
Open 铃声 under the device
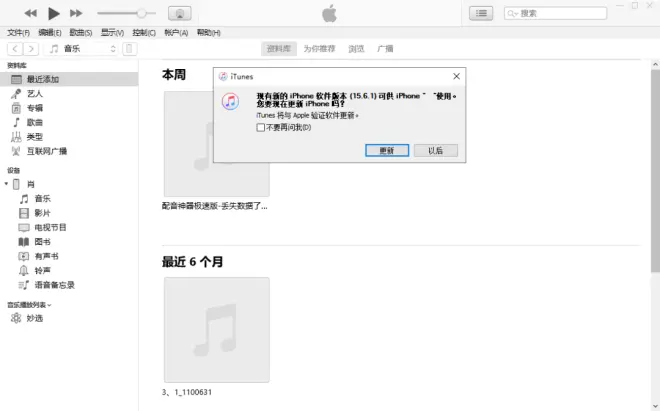(x=69, y=270)
